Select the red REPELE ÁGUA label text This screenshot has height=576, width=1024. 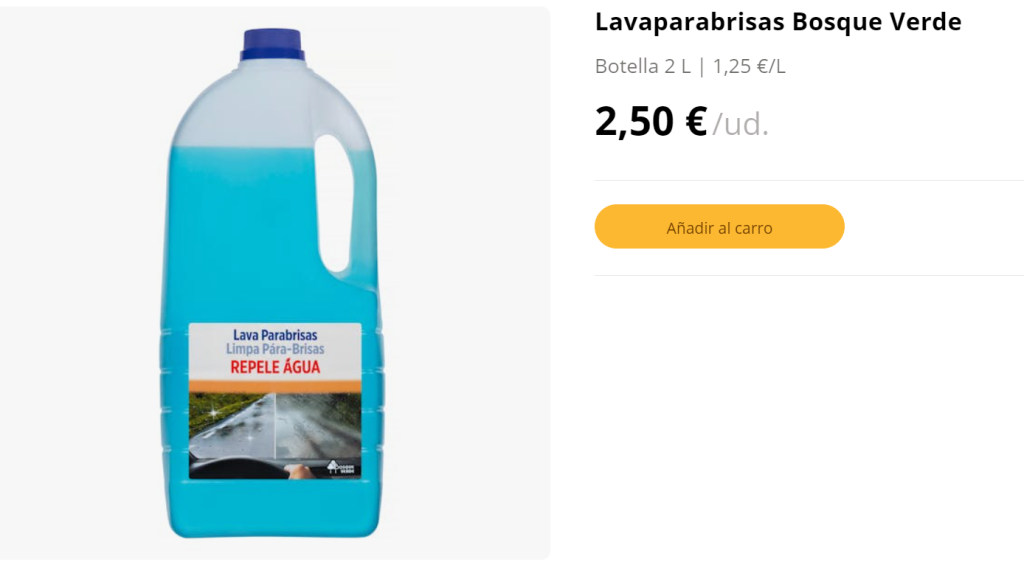275,367
